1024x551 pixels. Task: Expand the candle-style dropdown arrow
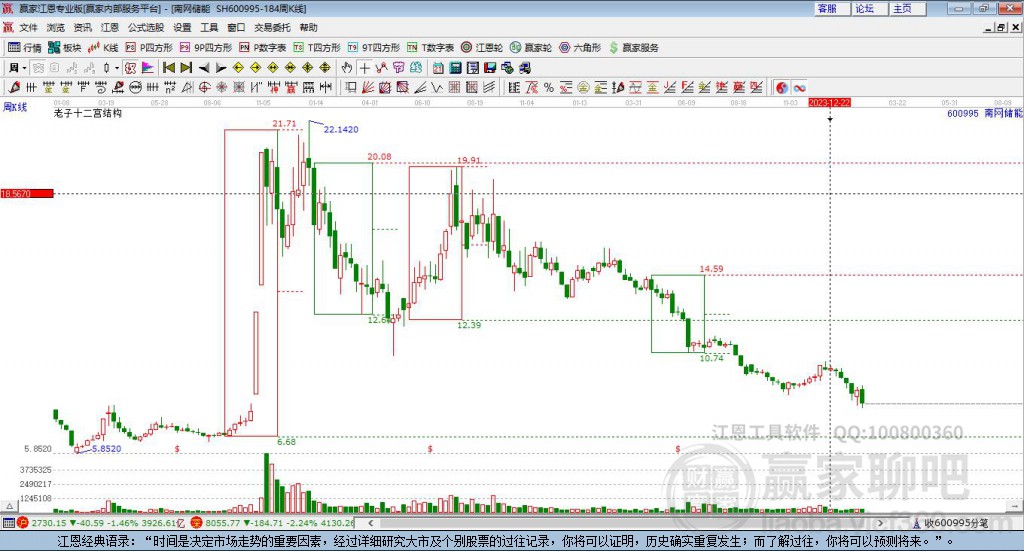[x=117, y=68]
